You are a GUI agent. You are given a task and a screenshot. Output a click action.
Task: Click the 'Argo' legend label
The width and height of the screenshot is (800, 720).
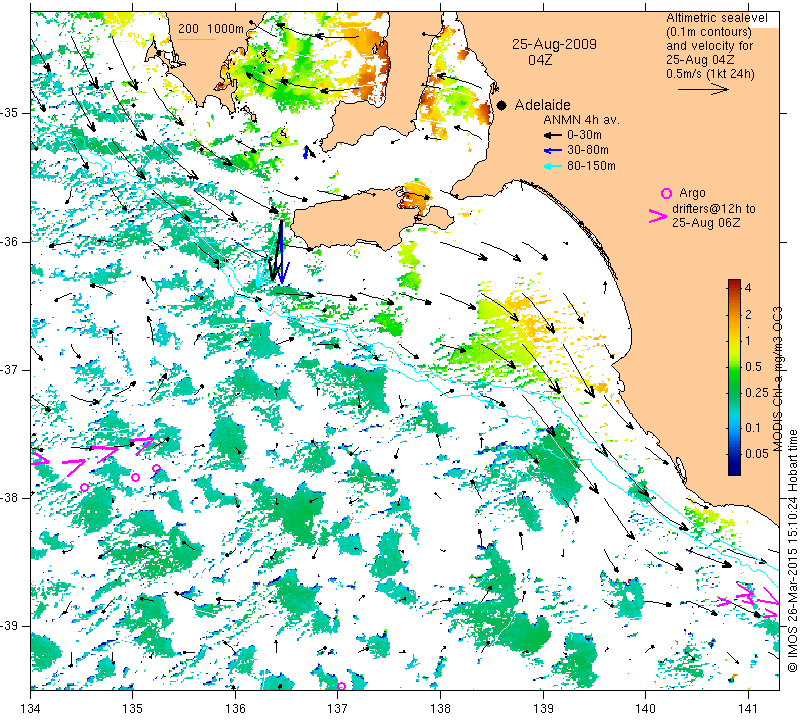[692, 193]
